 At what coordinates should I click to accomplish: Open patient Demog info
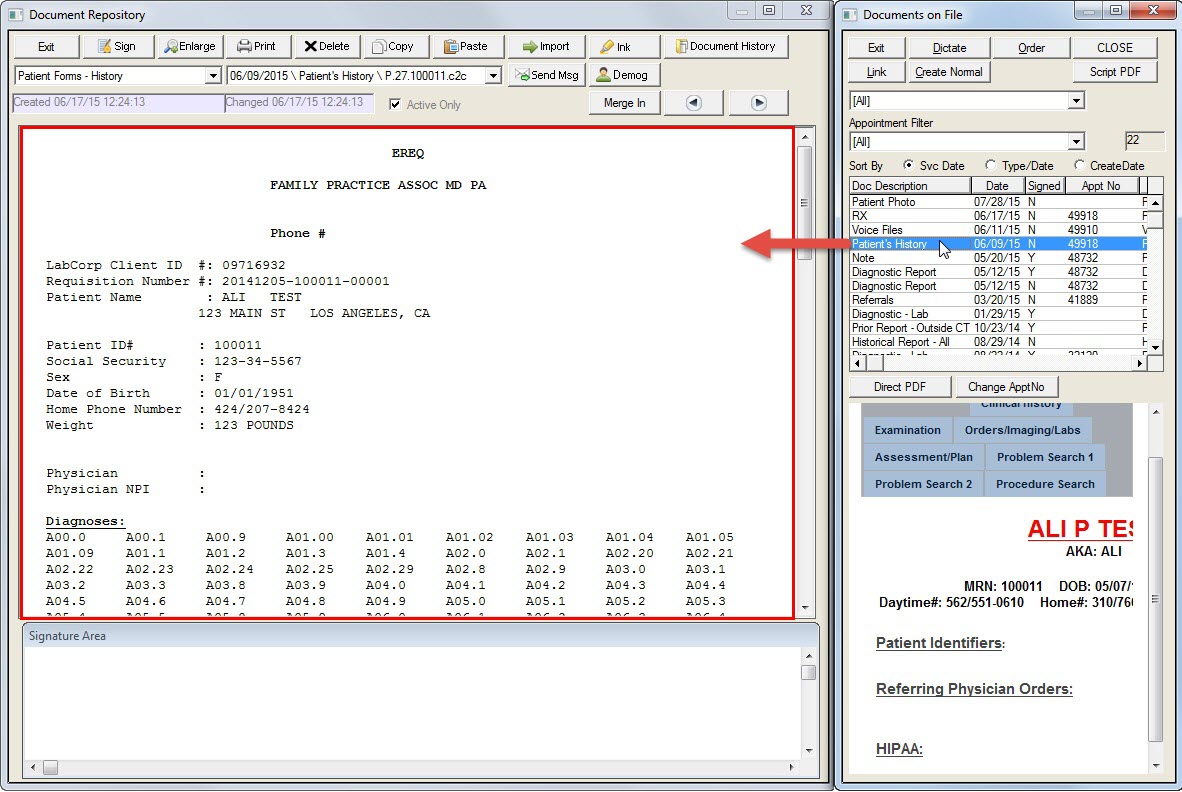click(623, 75)
